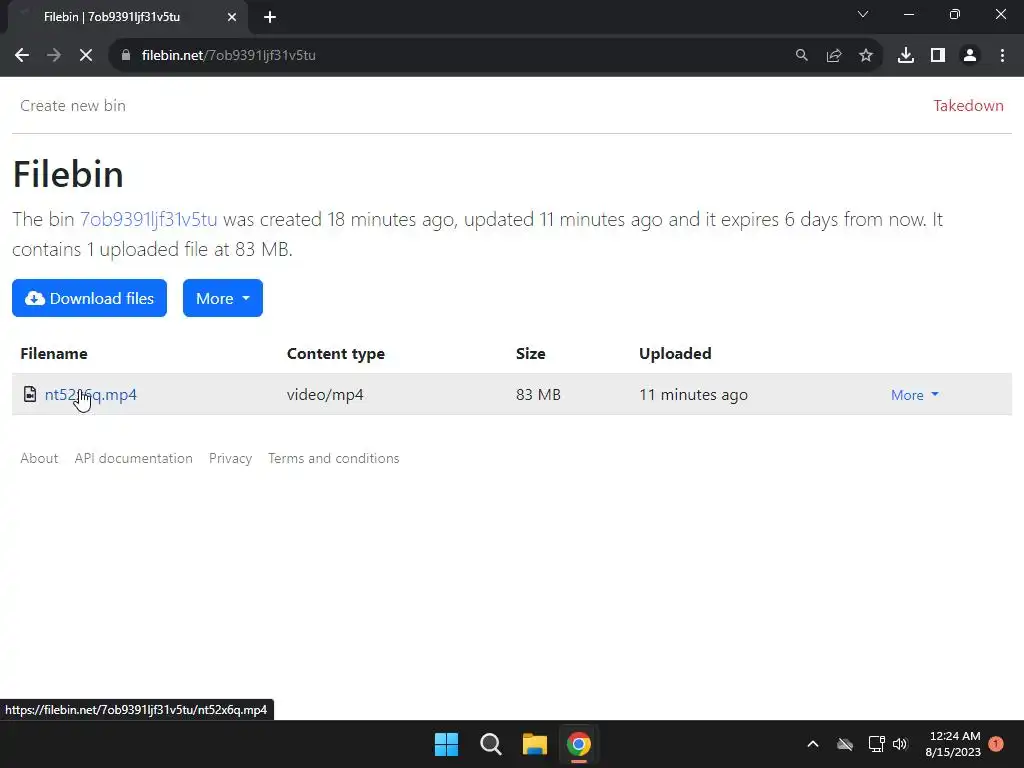The width and height of the screenshot is (1024, 768).
Task: Click the 11 minutes ago cell
Action: [694, 394]
